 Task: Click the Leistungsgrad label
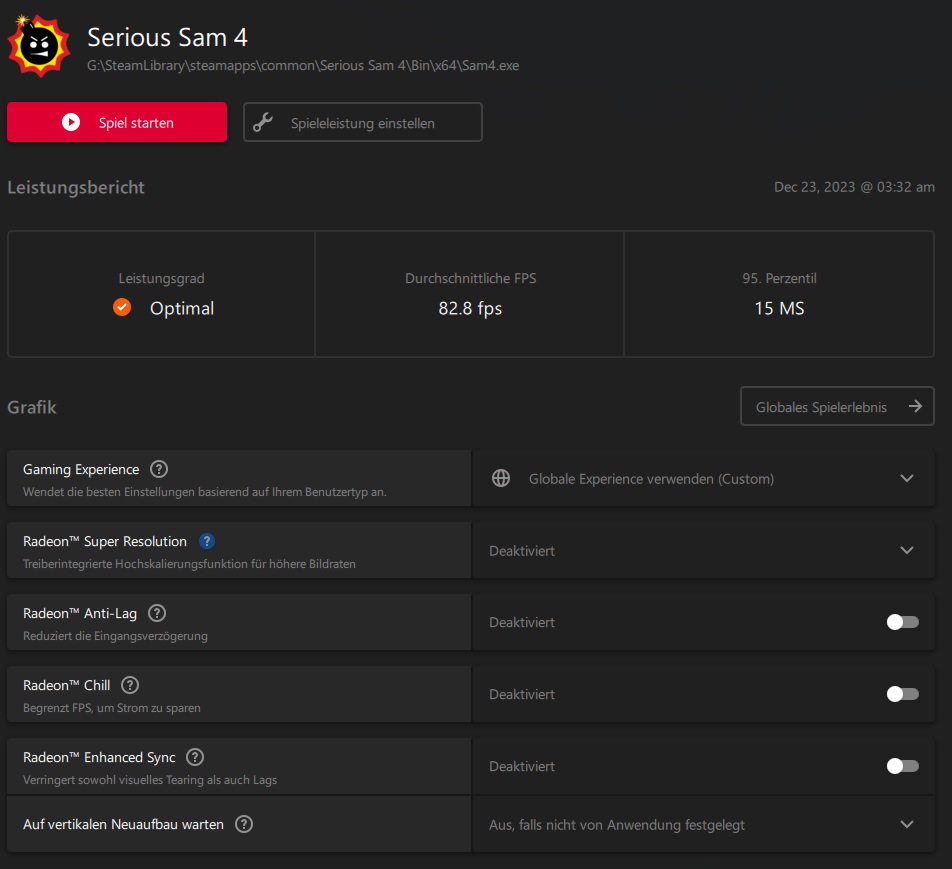162,279
